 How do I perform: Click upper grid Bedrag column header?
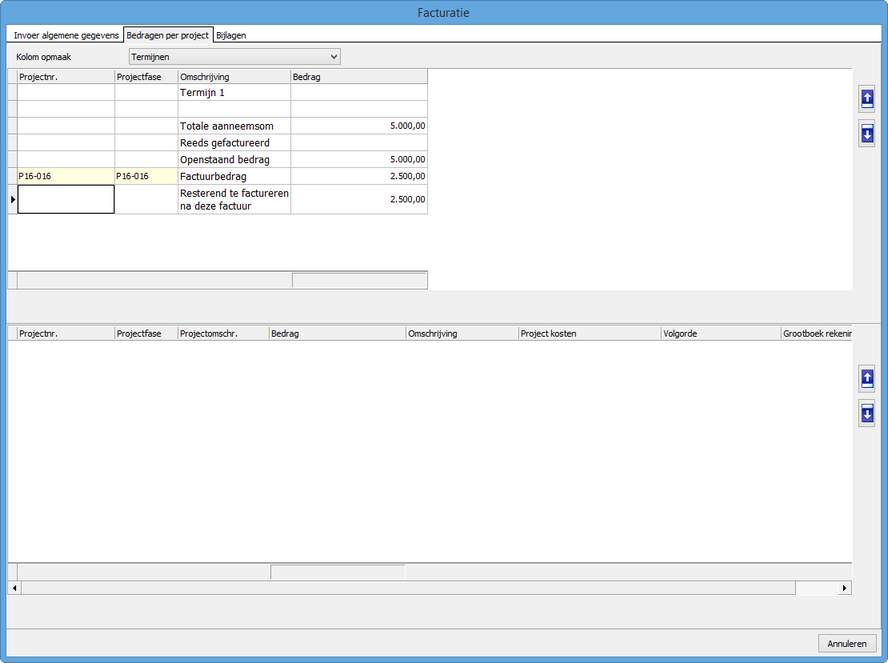coord(359,76)
